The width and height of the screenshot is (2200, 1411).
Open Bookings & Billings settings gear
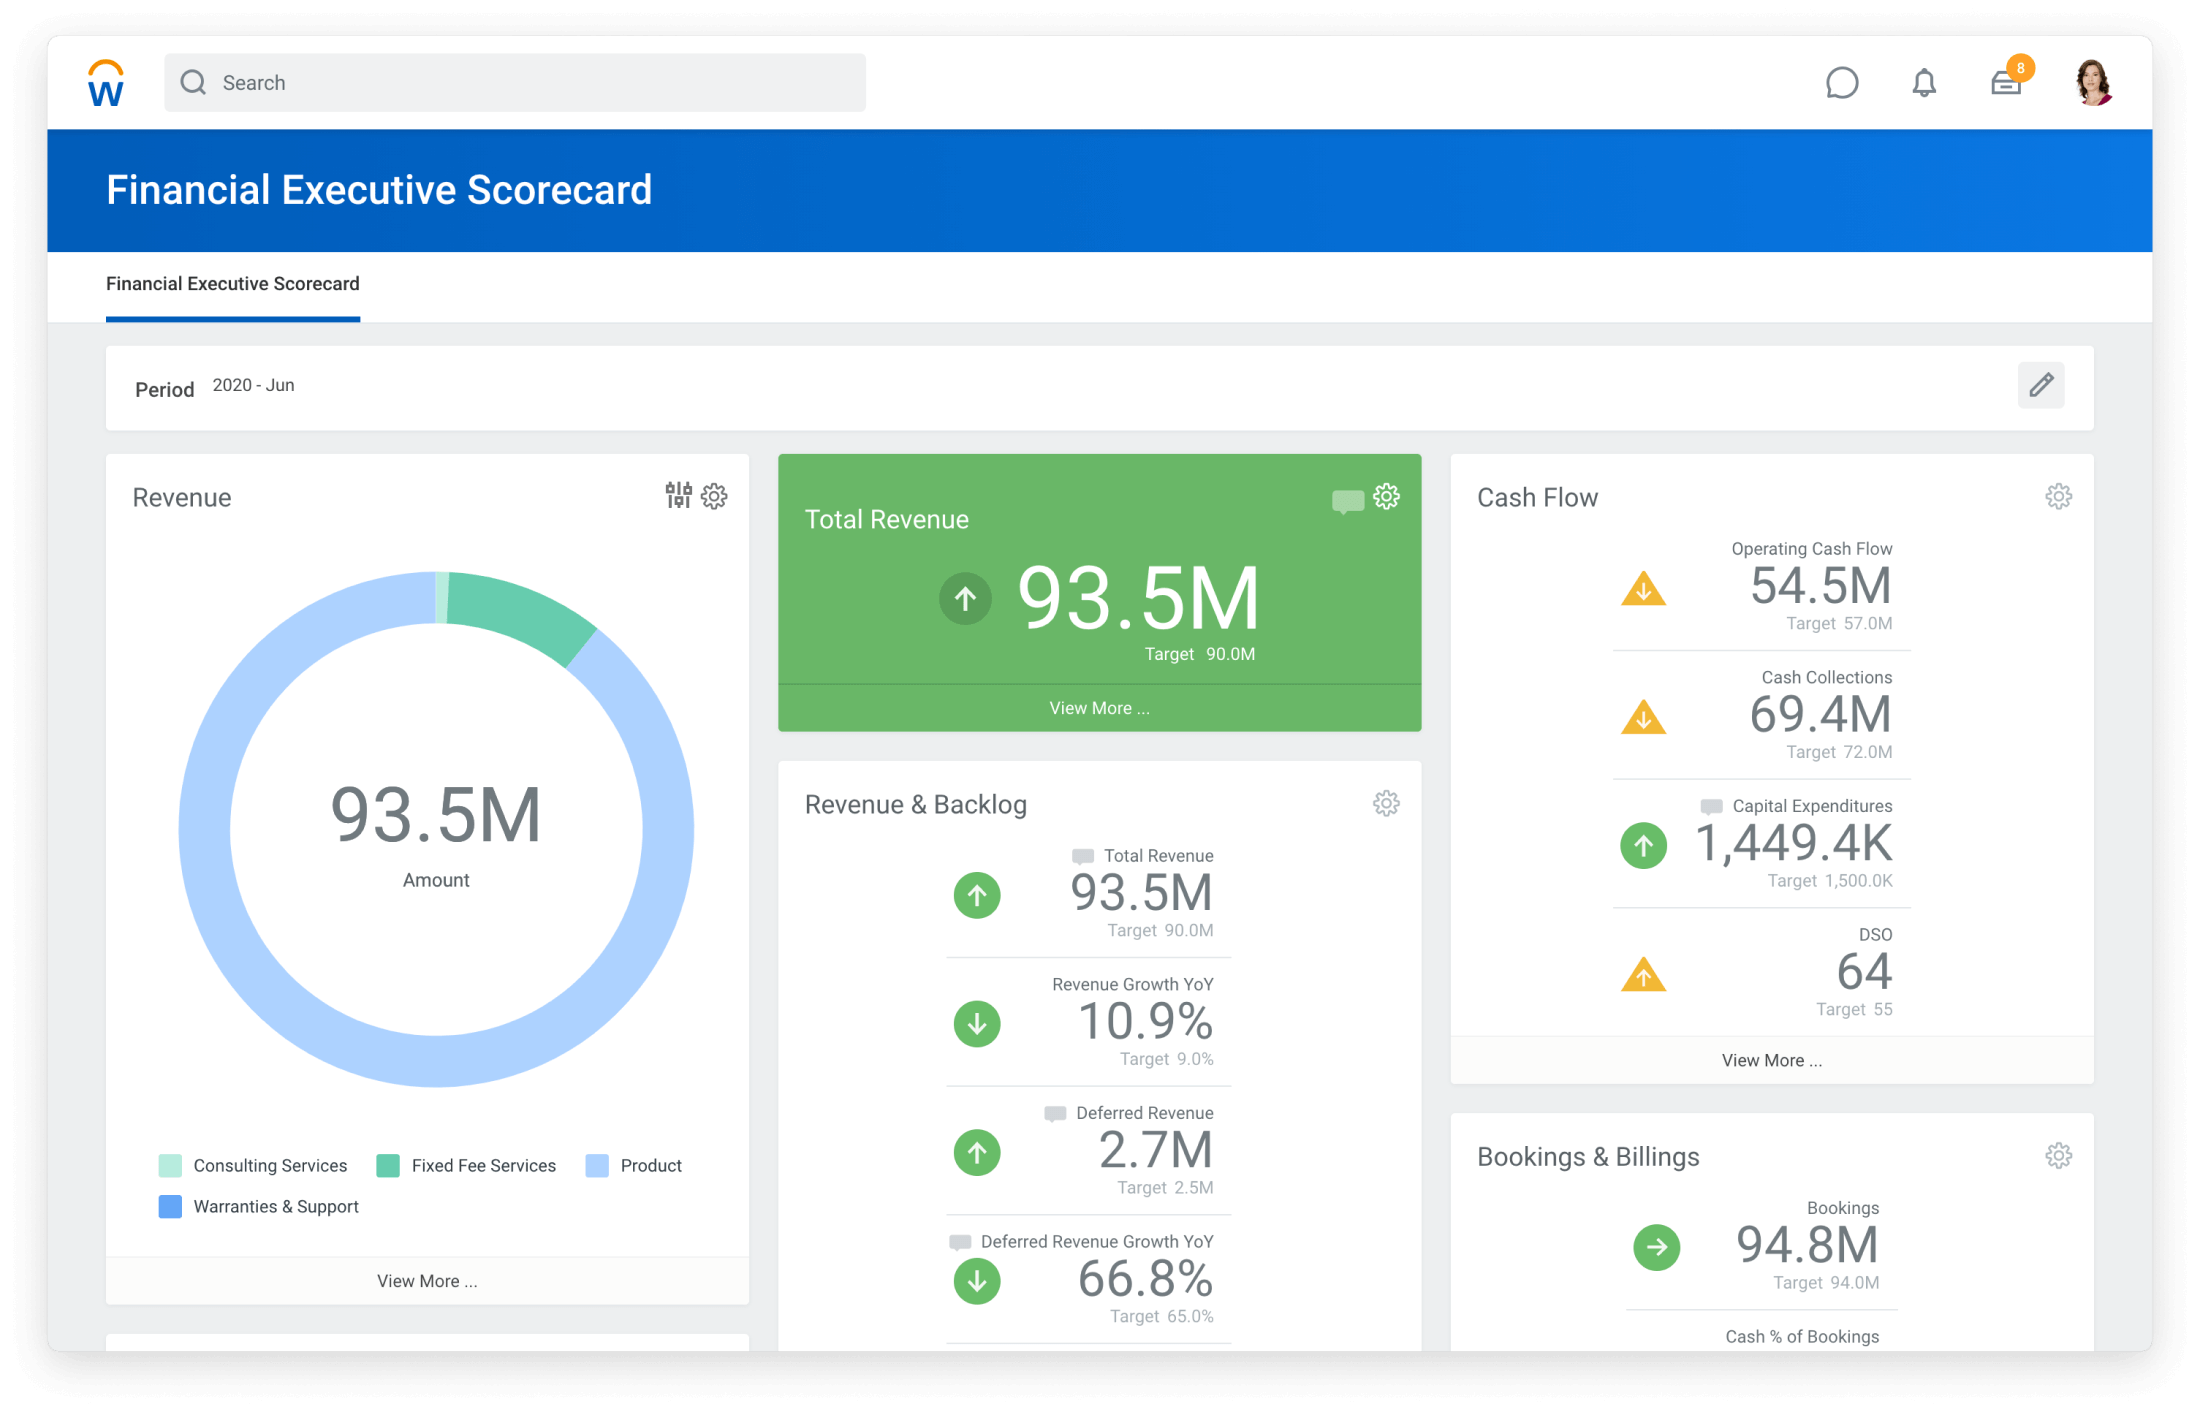pyautogui.click(x=2058, y=1156)
